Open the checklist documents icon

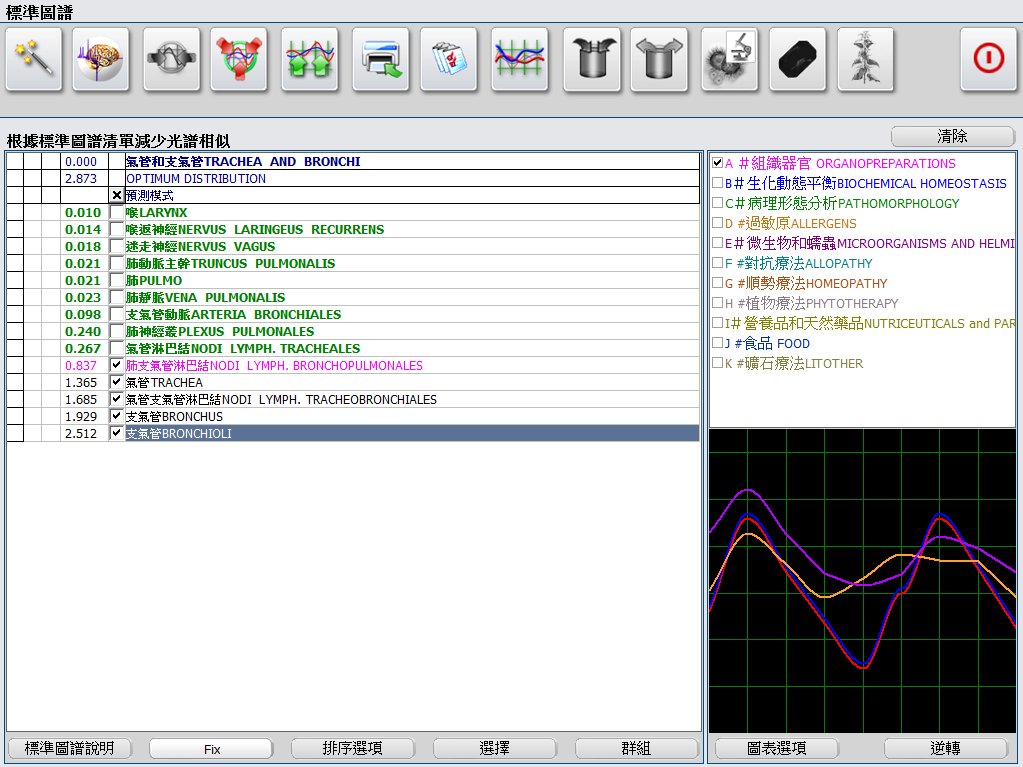(448, 60)
